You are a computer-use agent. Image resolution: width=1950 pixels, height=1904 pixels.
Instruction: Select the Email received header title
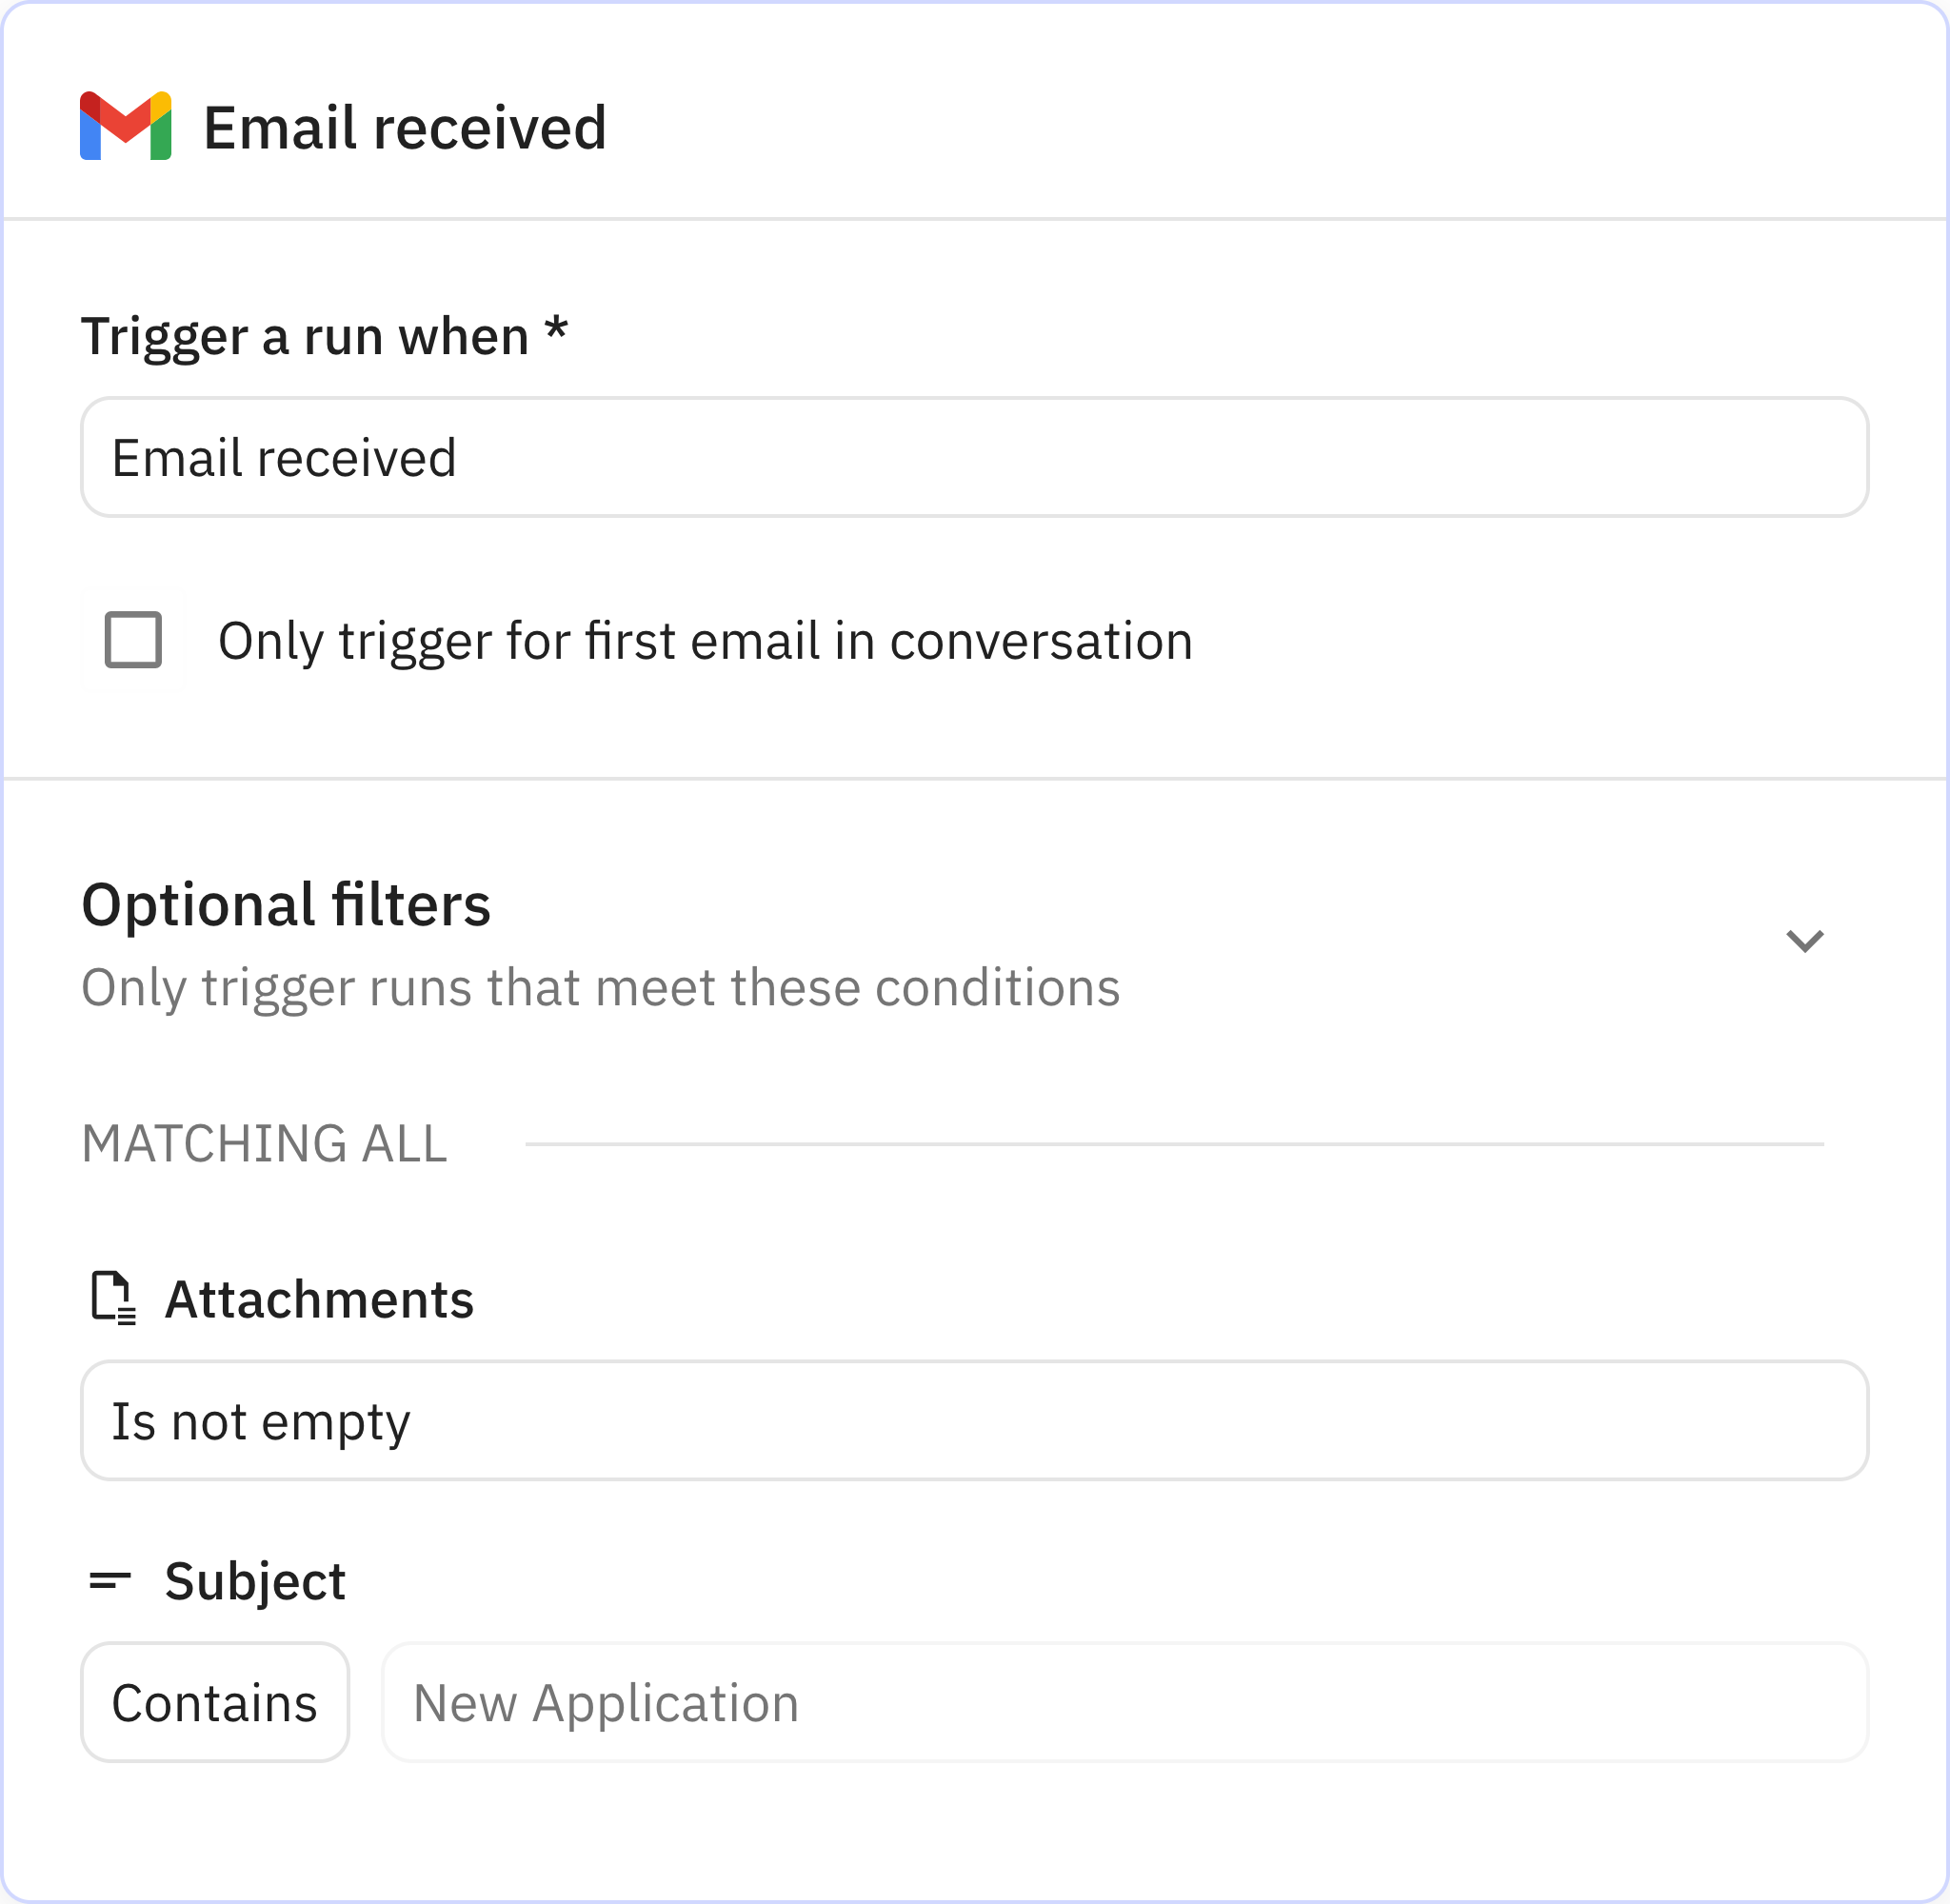click(x=405, y=126)
